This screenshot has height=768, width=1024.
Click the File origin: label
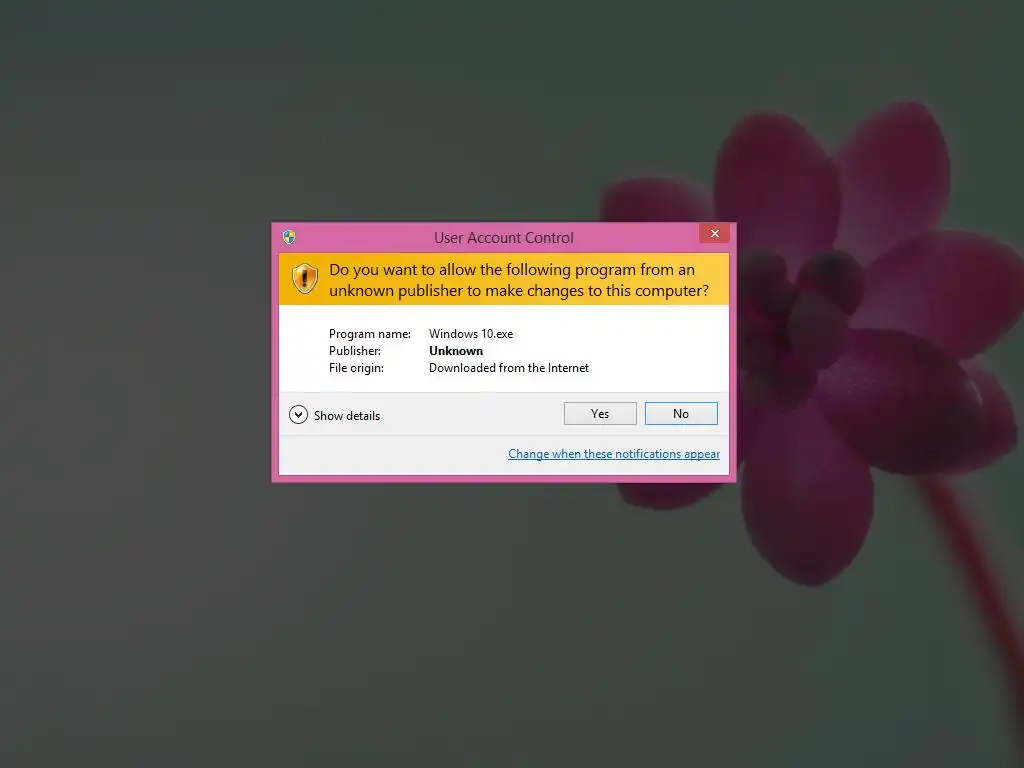pos(356,368)
